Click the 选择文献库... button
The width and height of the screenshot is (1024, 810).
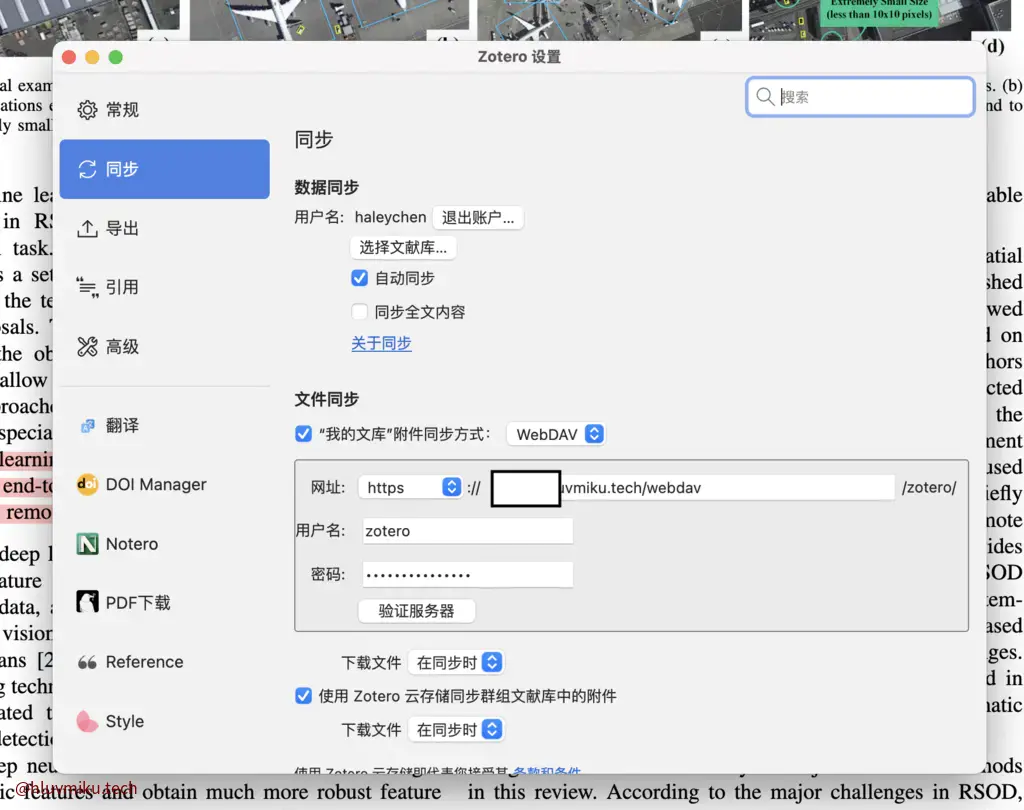pyautogui.click(x=403, y=248)
